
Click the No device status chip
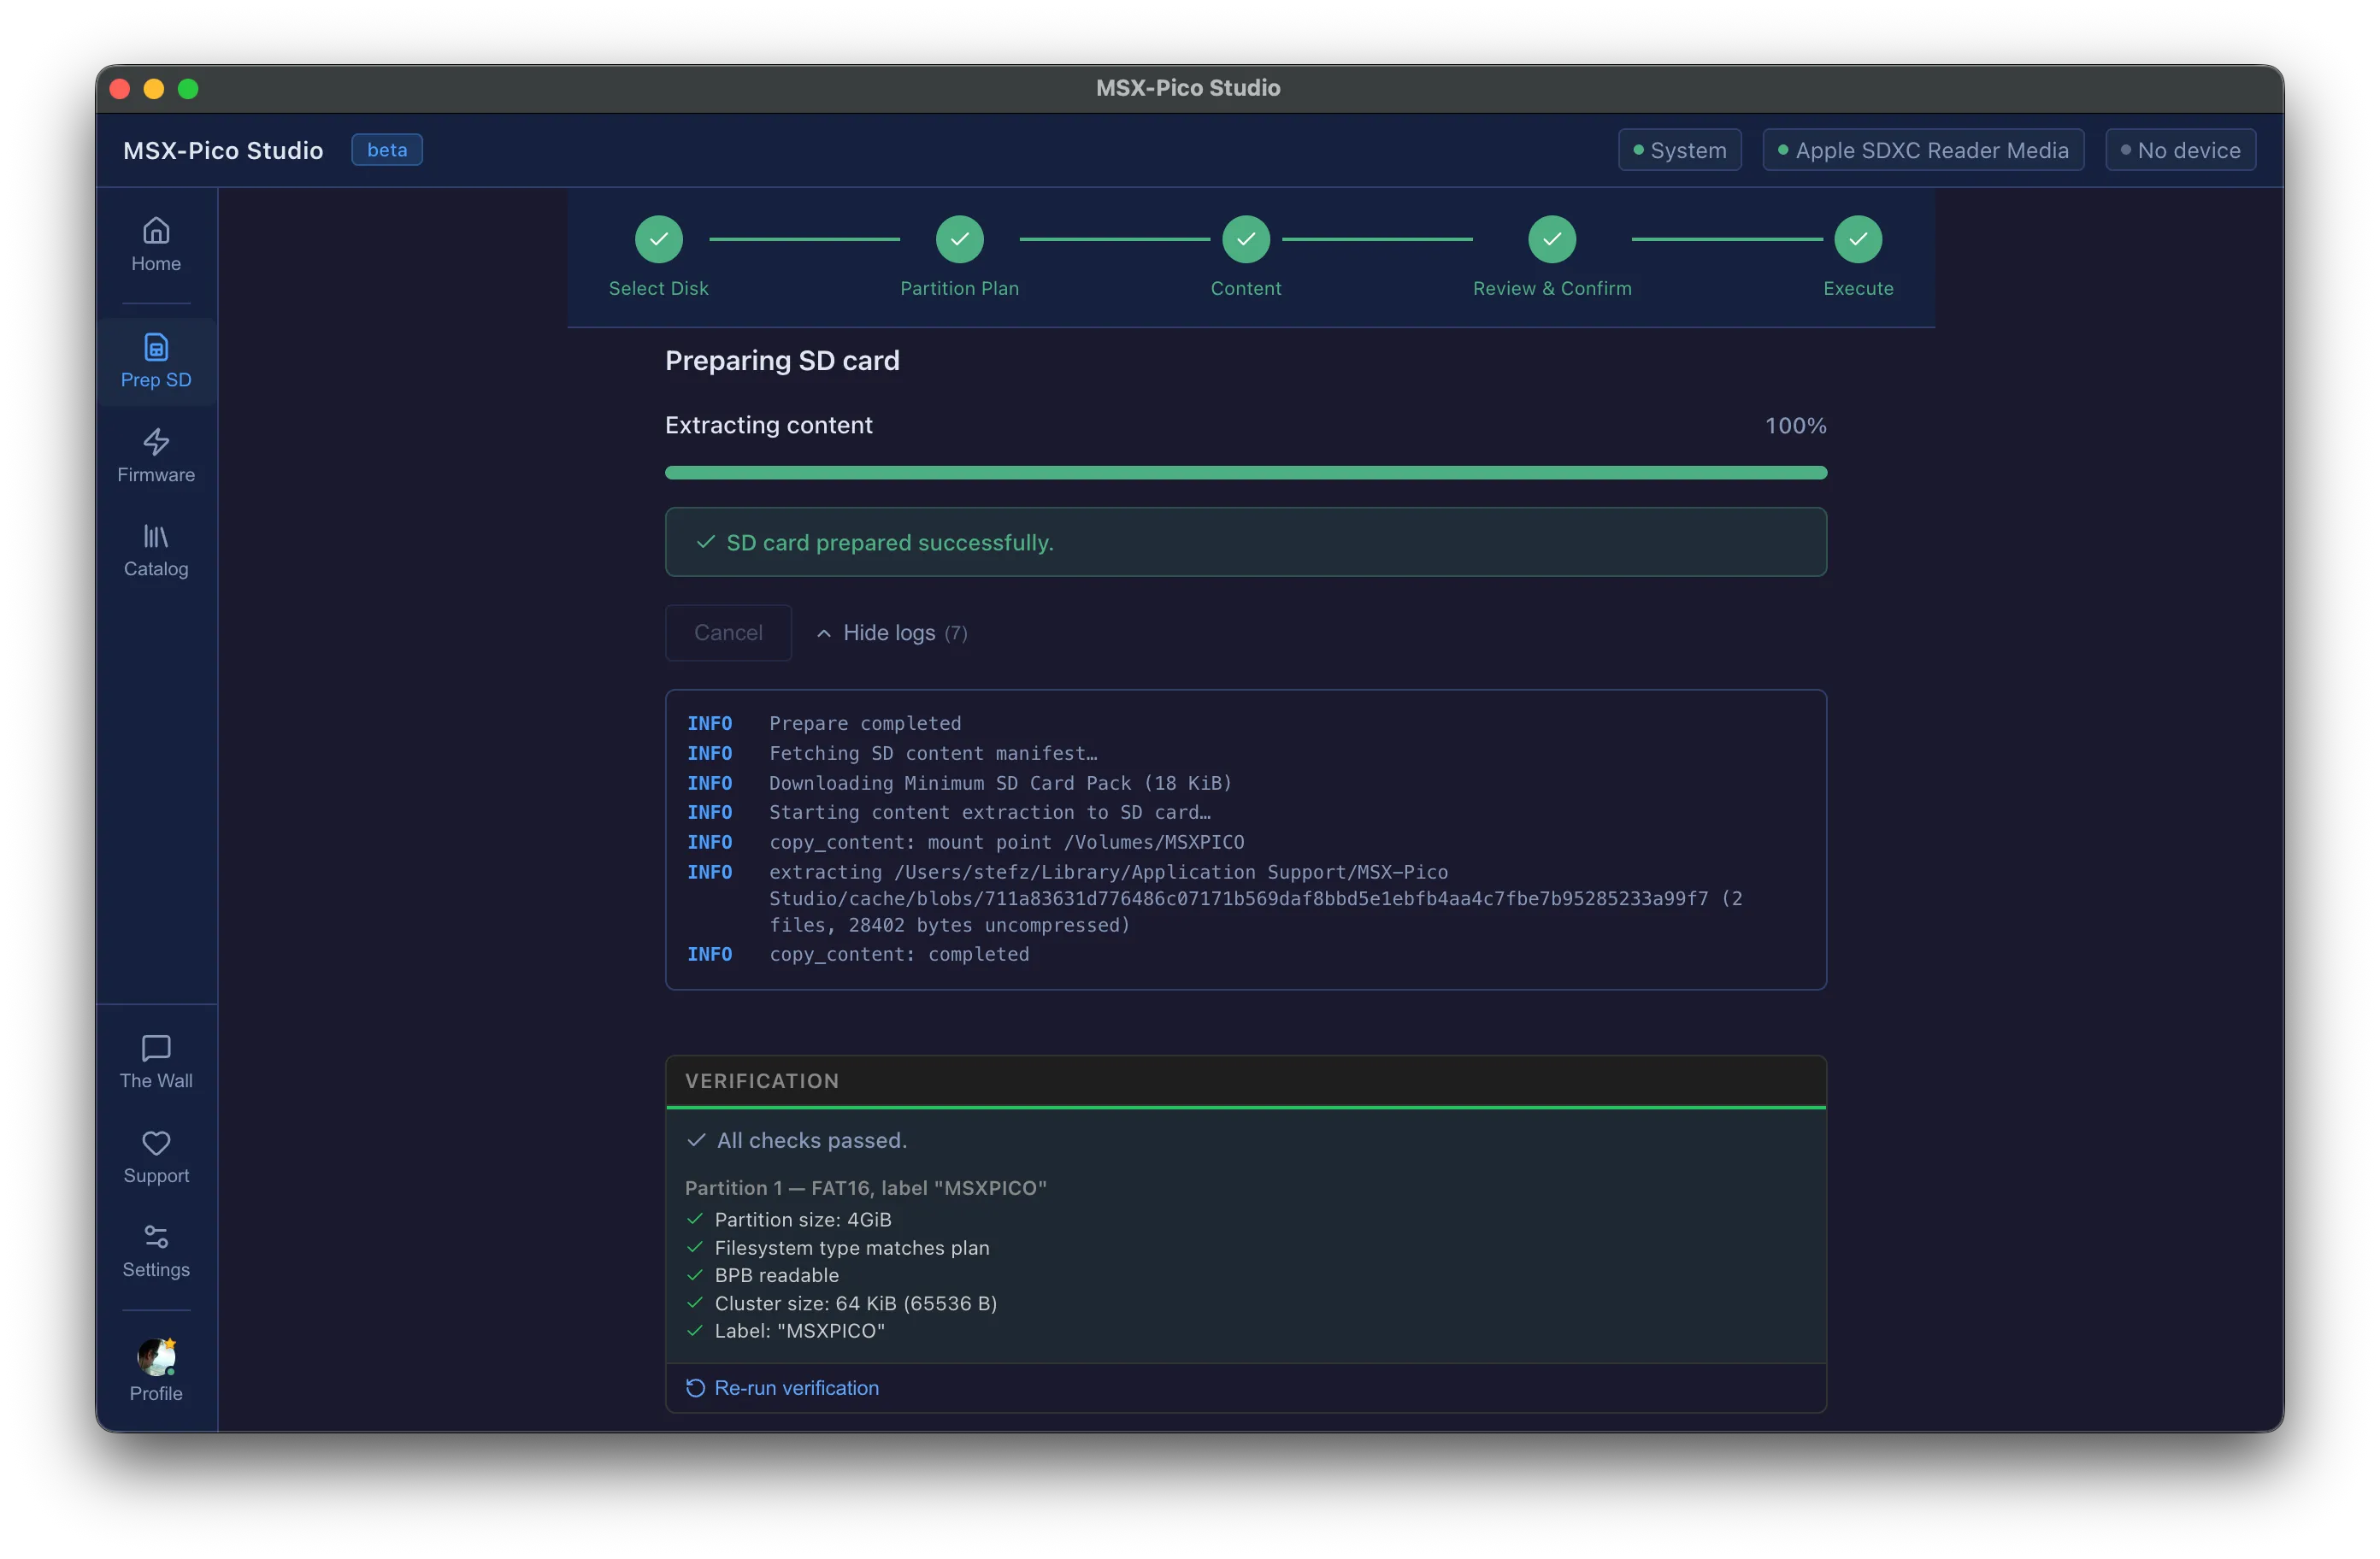2180,150
